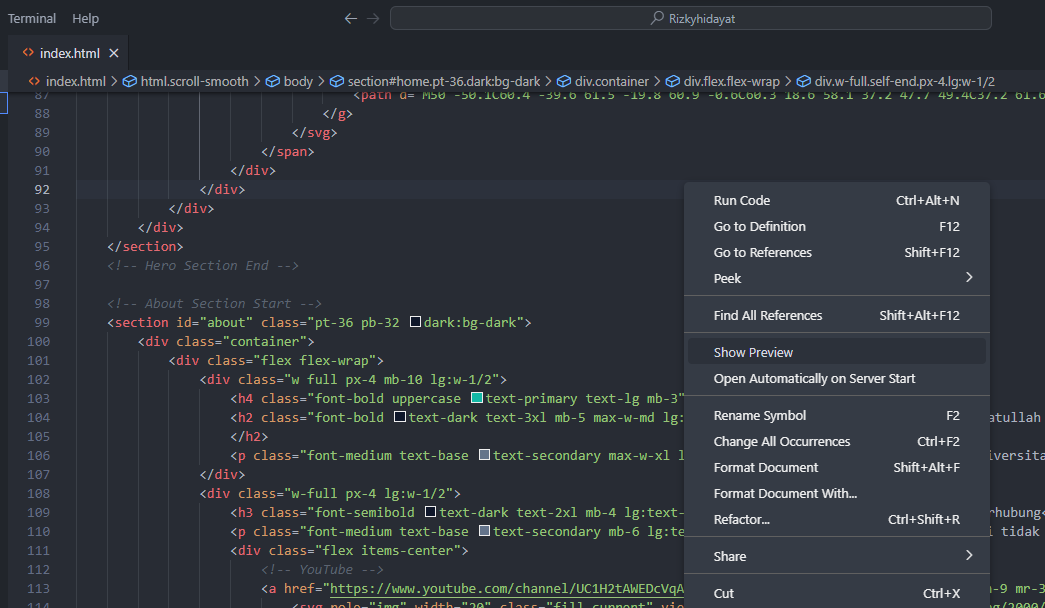Open the Terminal menu

(x=31, y=18)
